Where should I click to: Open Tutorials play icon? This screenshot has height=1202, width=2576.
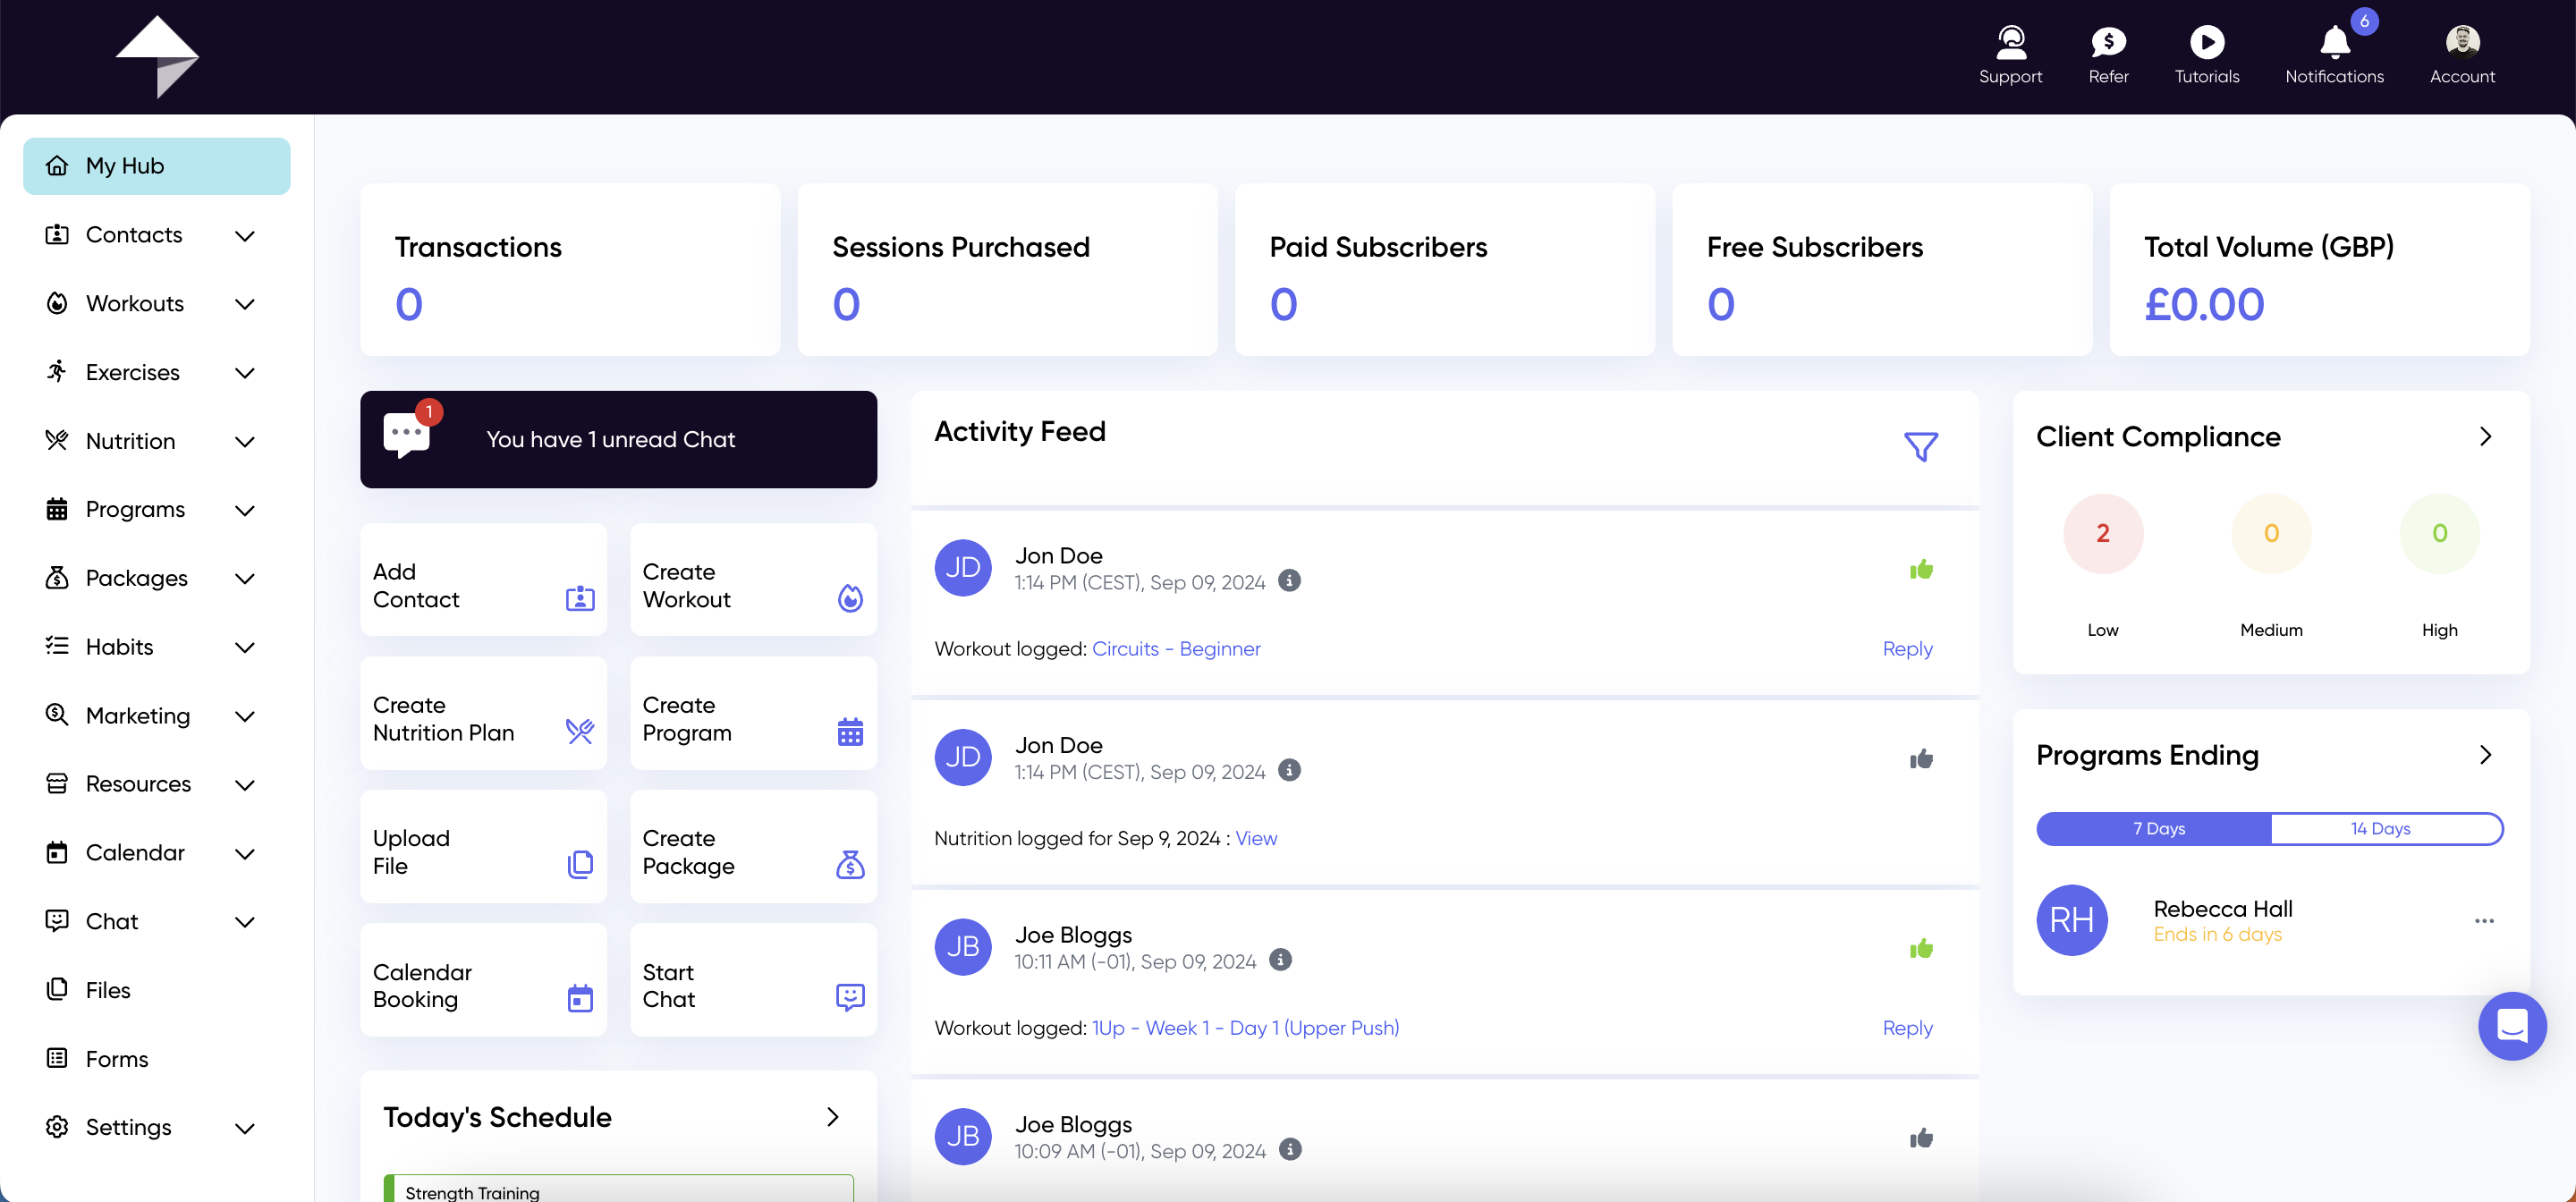(x=2206, y=43)
